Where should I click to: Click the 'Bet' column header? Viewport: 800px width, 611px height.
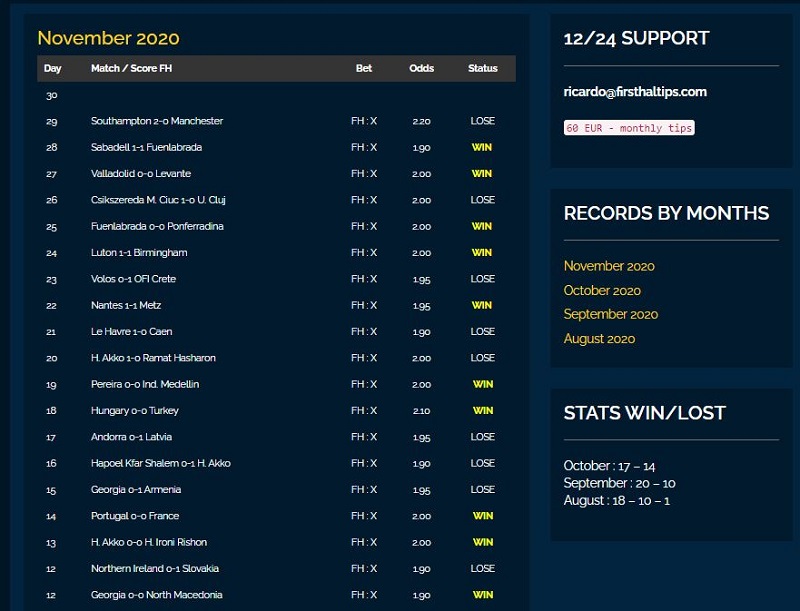pos(364,68)
